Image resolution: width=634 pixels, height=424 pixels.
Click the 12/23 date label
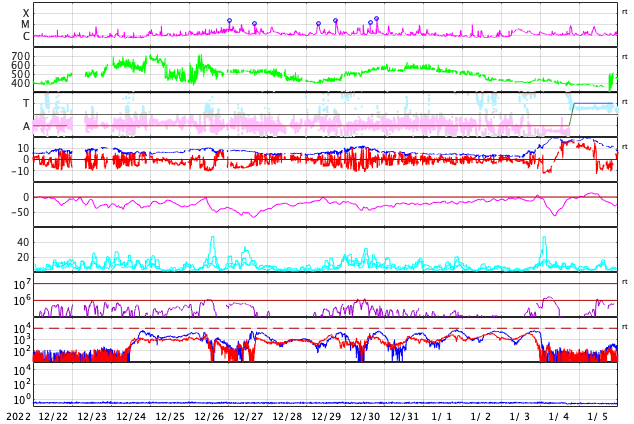pyautogui.click(x=92, y=417)
